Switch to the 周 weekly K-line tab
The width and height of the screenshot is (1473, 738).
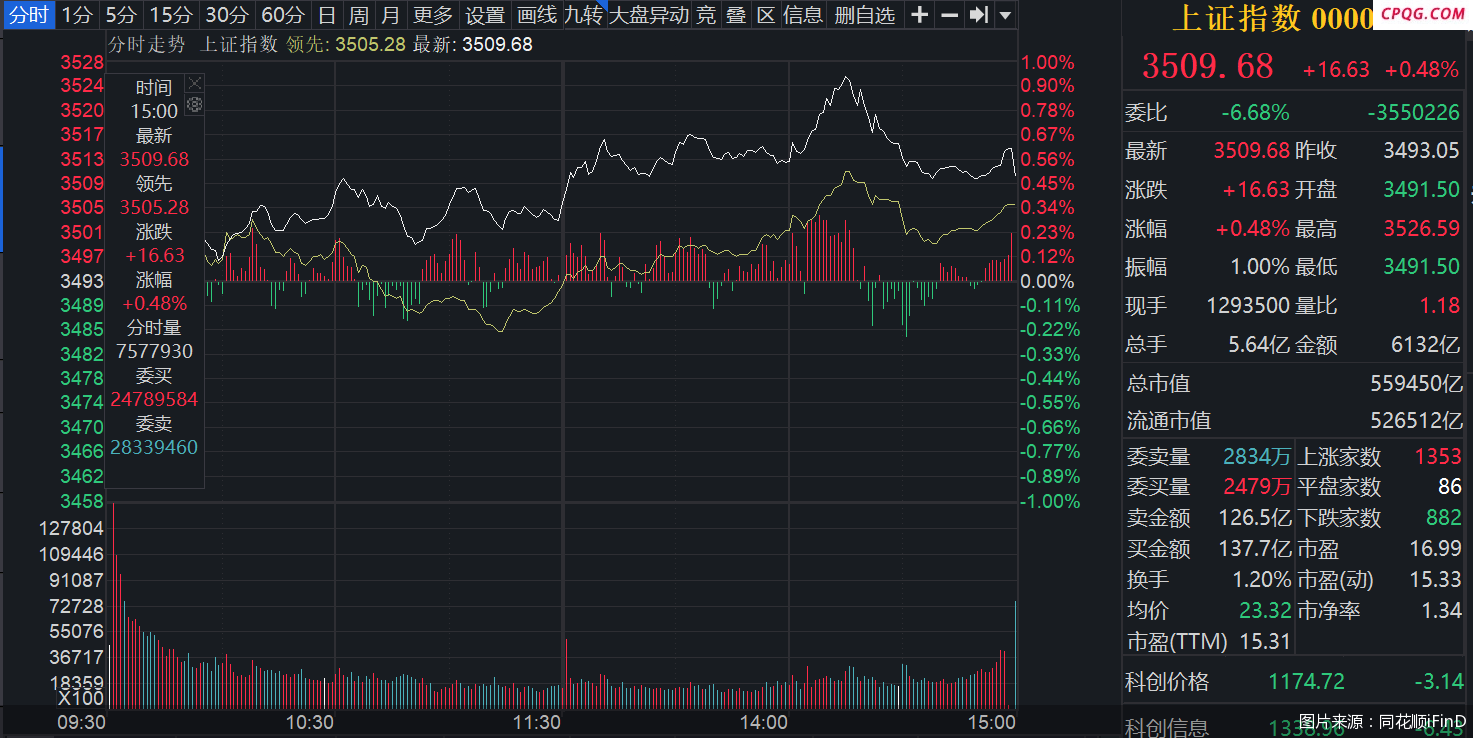point(358,15)
